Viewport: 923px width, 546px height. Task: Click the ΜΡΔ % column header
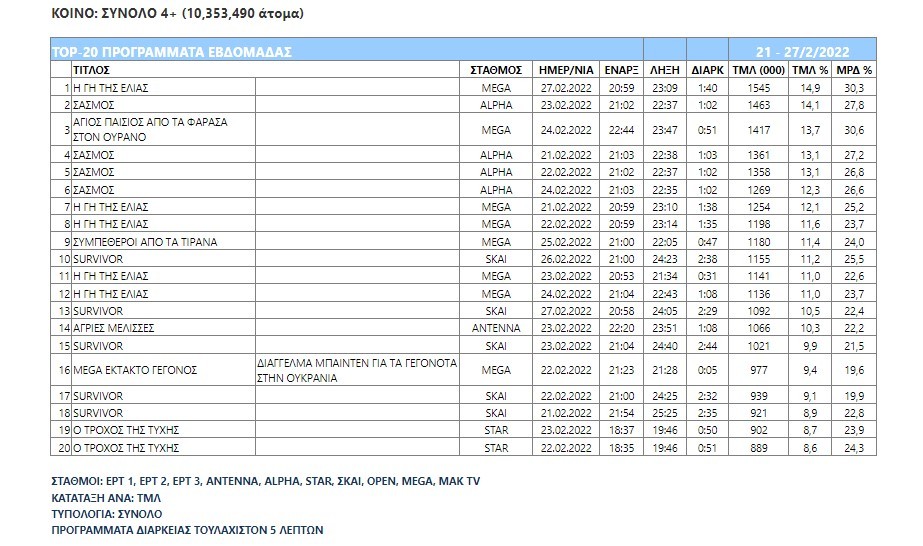pyautogui.click(x=854, y=70)
